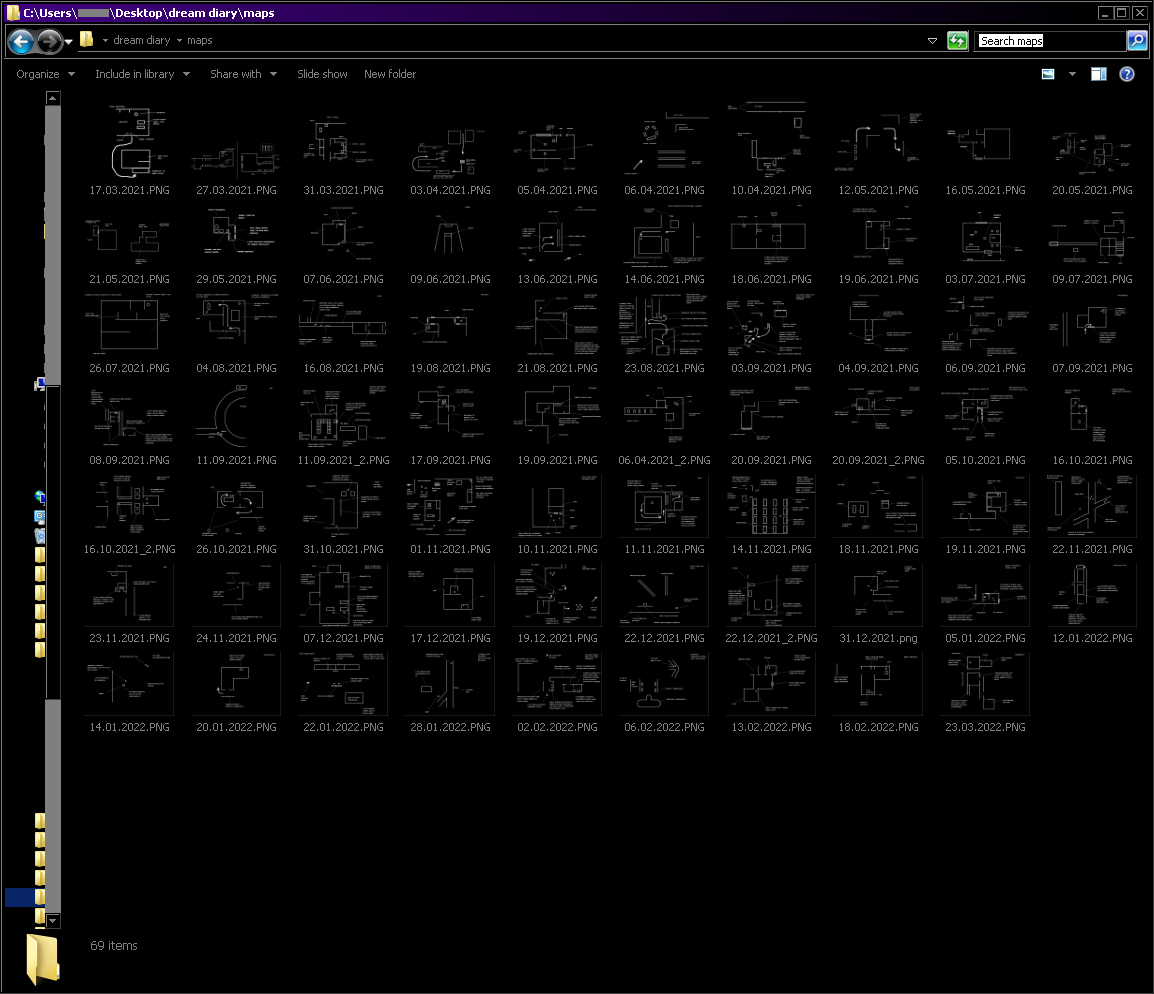1154x994 pixels.
Task: Select file 01.11.2021.PNG
Action: pyautogui.click(x=450, y=514)
